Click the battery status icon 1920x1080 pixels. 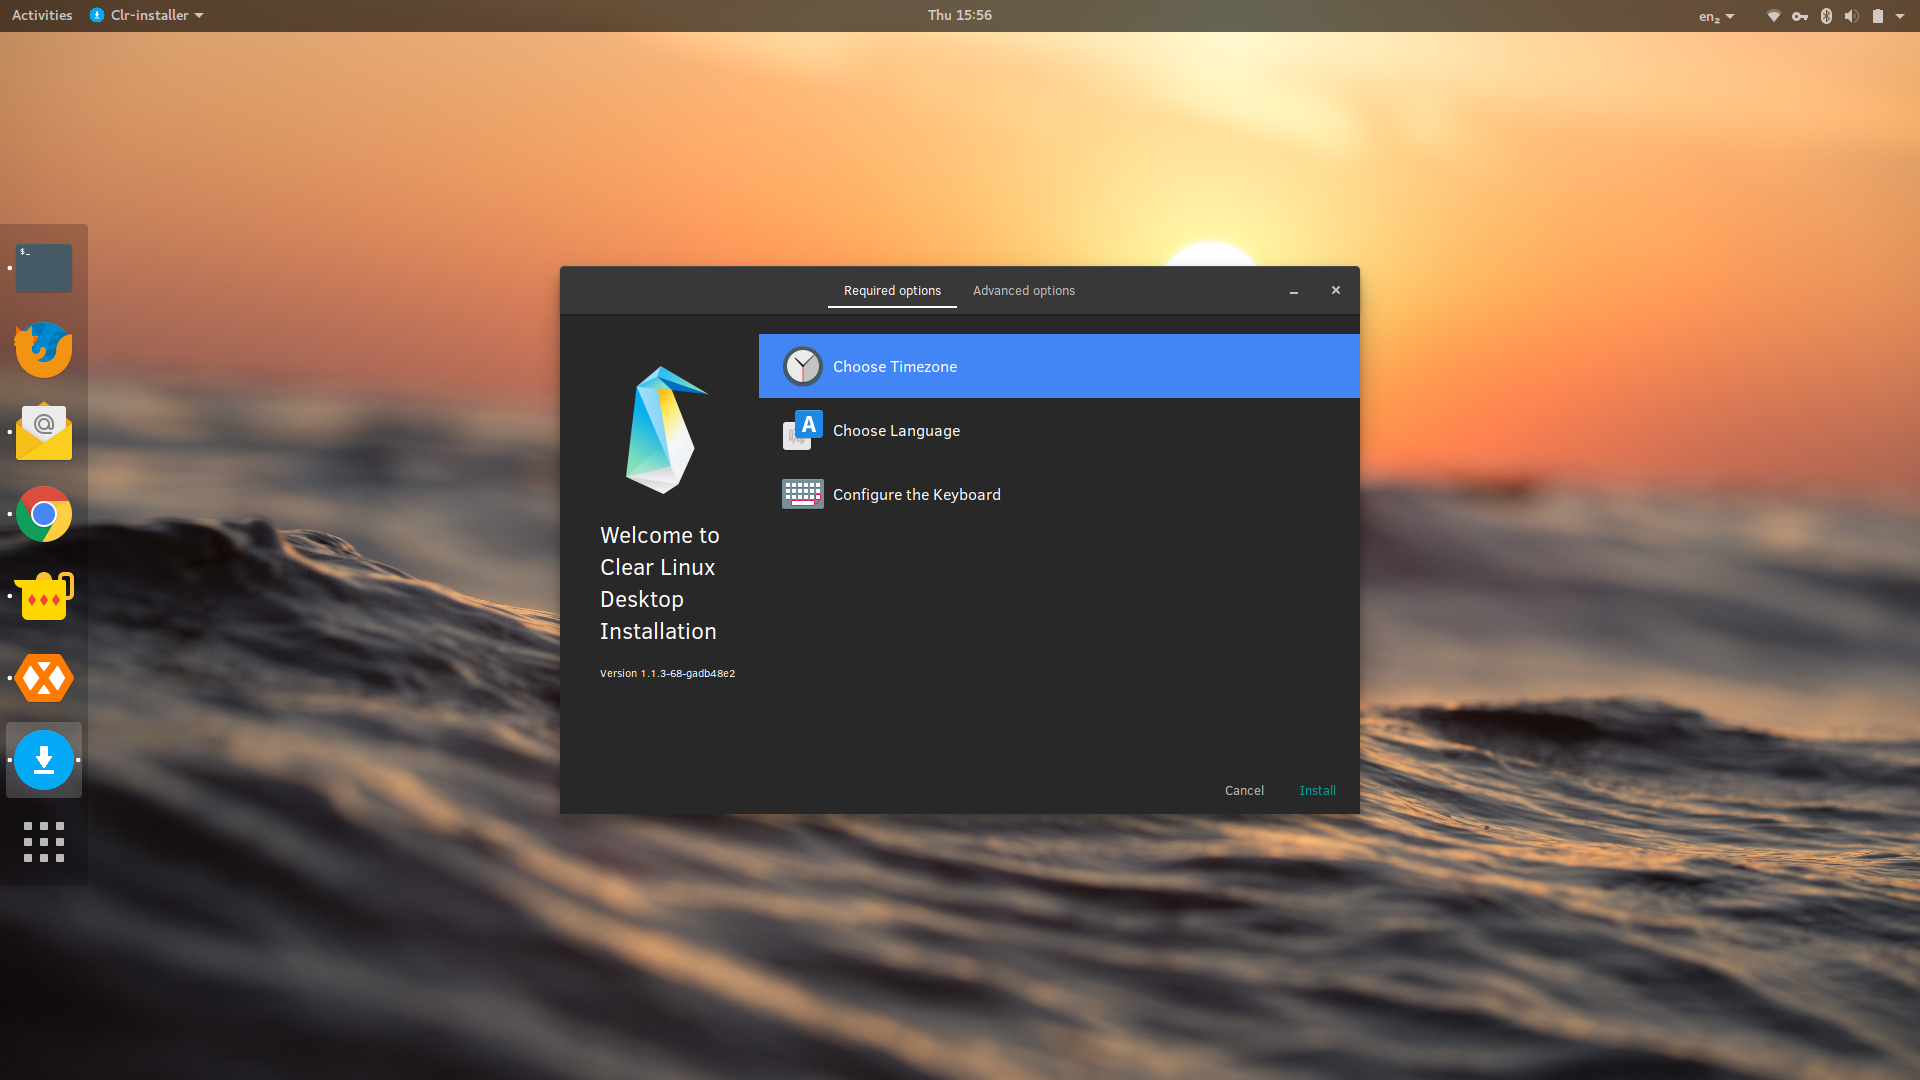[x=1878, y=16]
